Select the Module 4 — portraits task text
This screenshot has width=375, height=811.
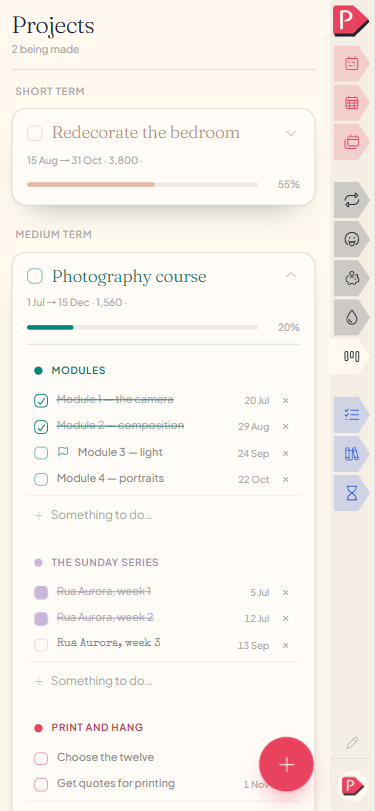tap(110, 478)
